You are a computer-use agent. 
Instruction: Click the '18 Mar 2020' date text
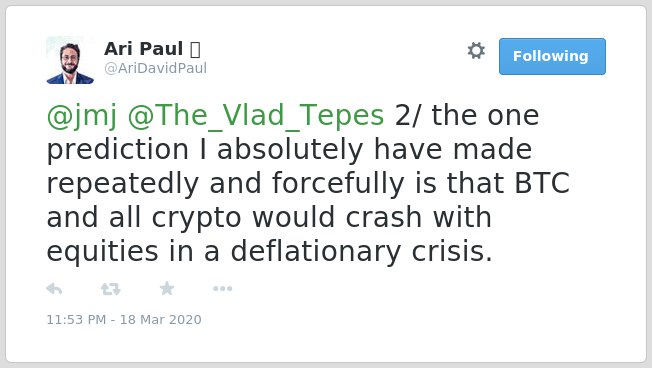[161, 319]
